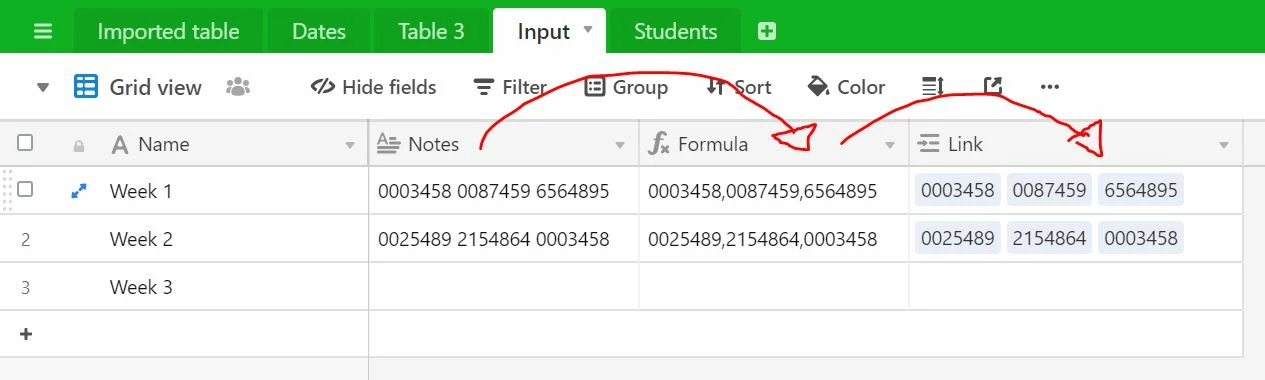
Task: Expand the views sidebar triangle
Action: pos(43,87)
